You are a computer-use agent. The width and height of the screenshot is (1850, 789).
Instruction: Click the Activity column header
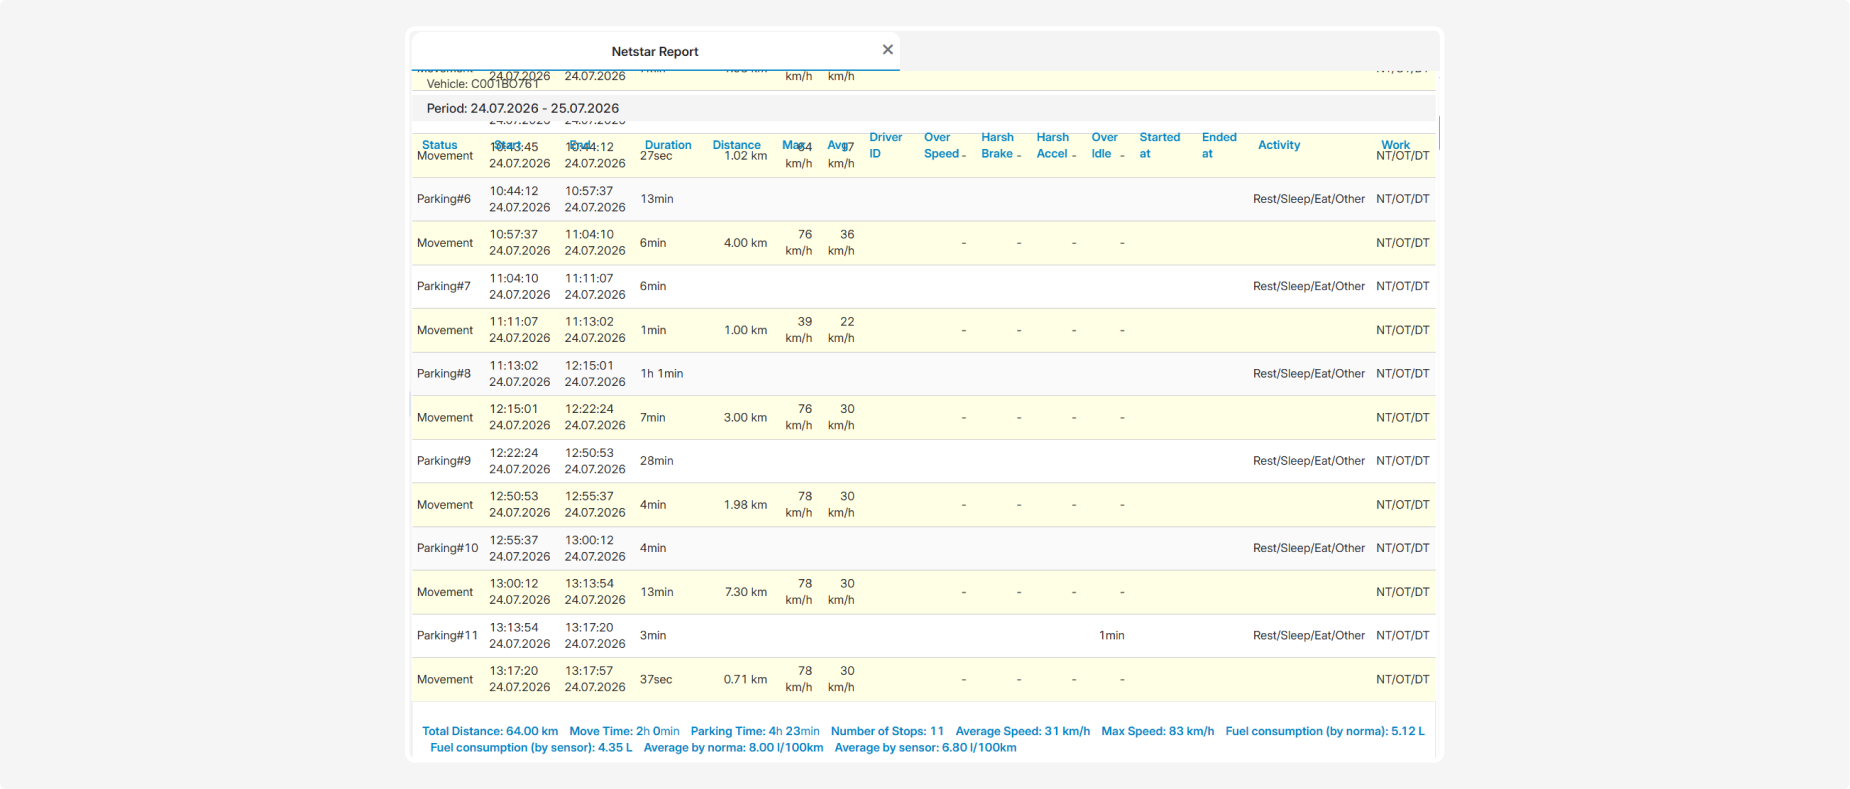[1279, 145]
